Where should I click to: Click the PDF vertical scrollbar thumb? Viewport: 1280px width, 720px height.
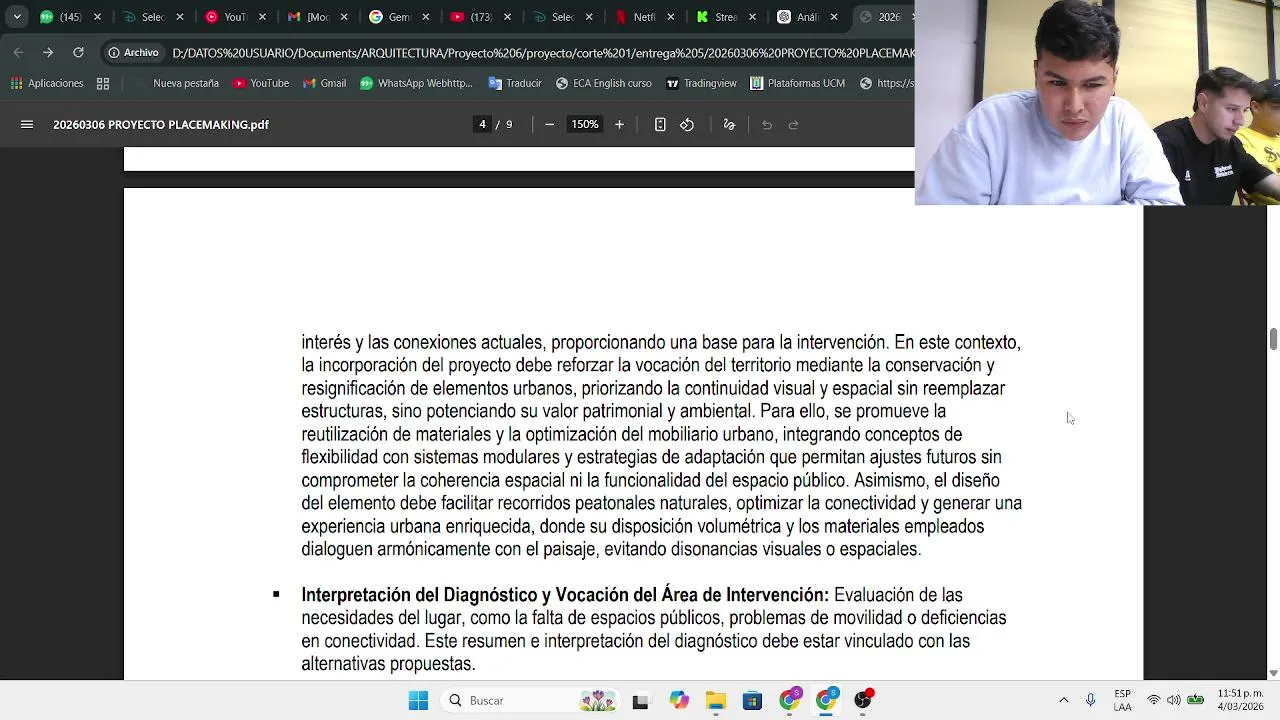(1273, 339)
